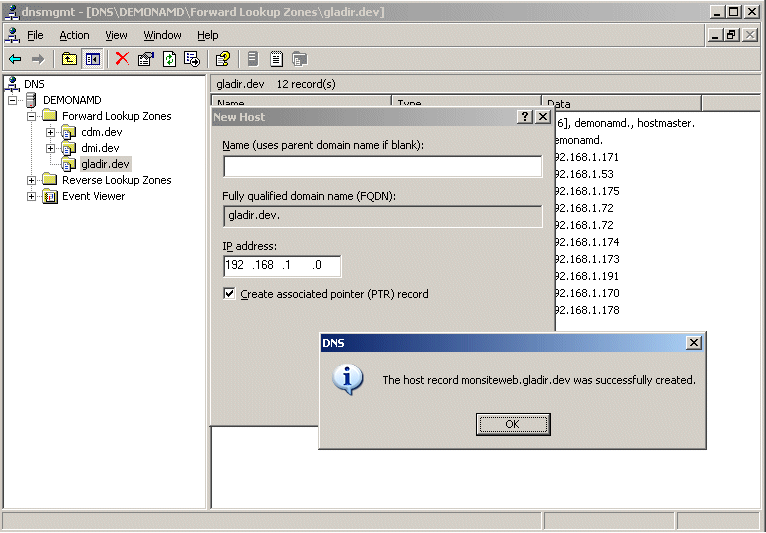The width and height of the screenshot is (766, 533).
Task: Click the Back arrow toolbar icon
Action: pyautogui.click(x=15, y=59)
